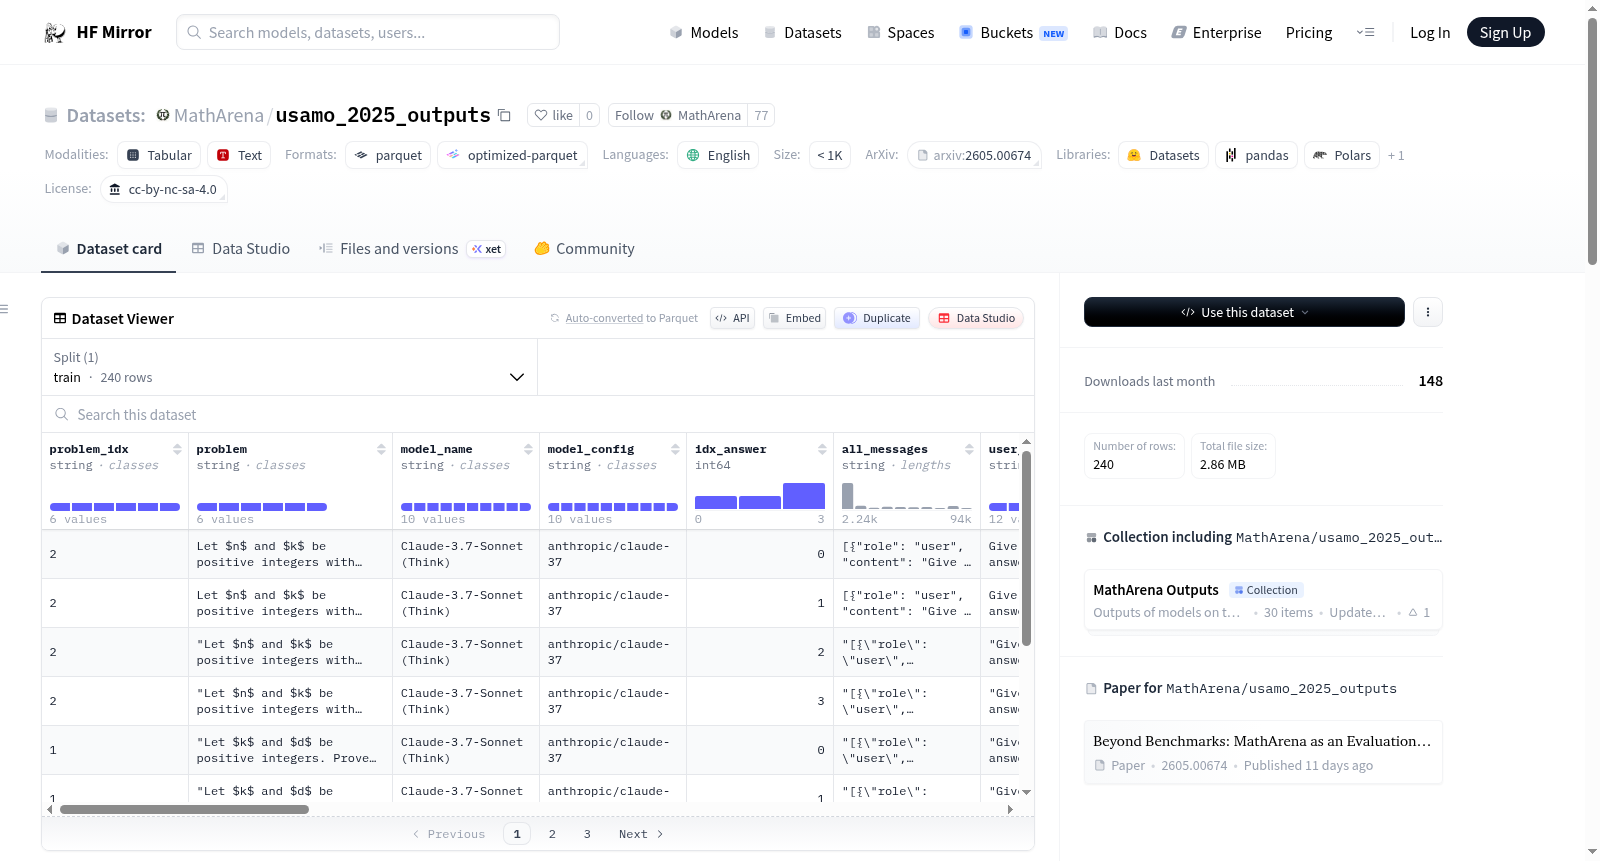
Task: Show the +1 additional libraries
Action: 1396,155
